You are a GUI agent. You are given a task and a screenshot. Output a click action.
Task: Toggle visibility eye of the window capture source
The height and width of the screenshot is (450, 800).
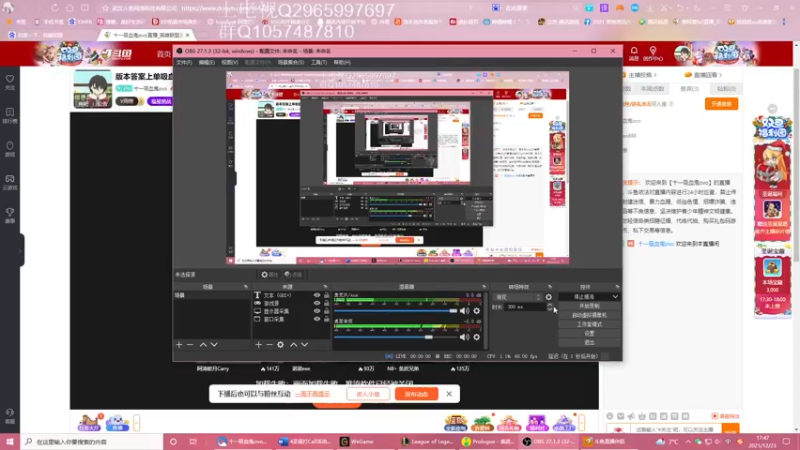(x=317, y=319)
